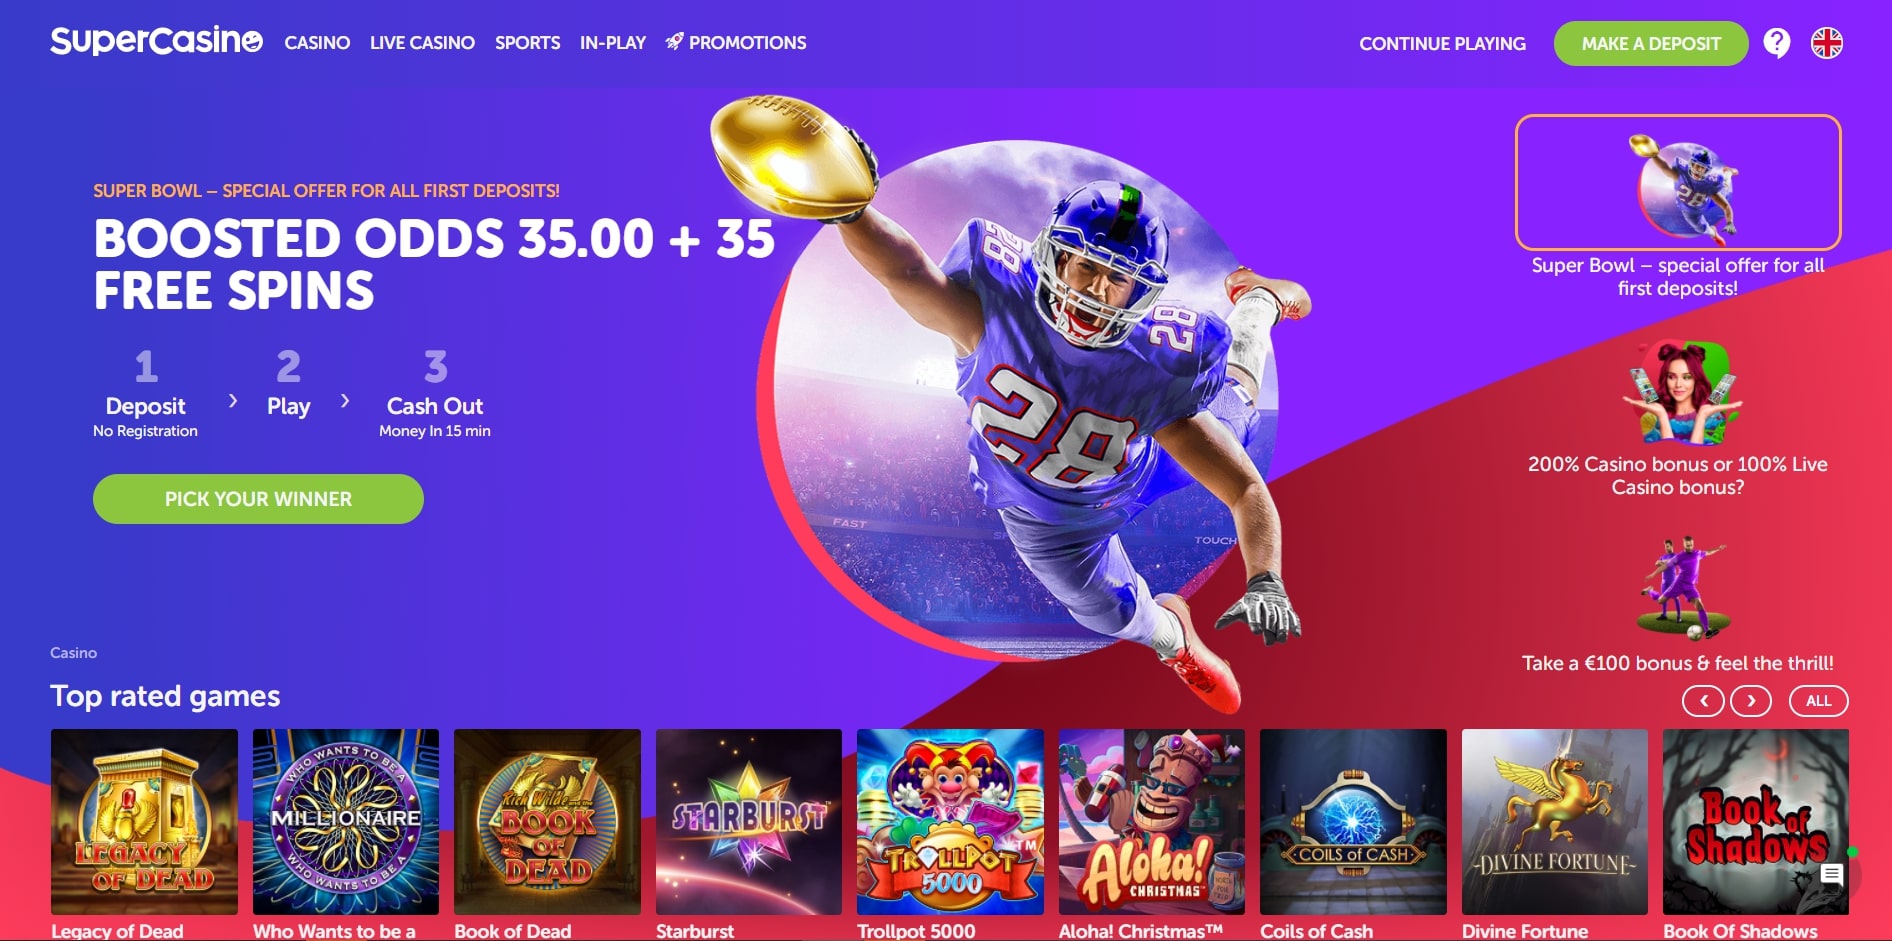Viewport: 1892px width, 941px height.
Task: Open the In-Play section
Action: click(613, 43)
